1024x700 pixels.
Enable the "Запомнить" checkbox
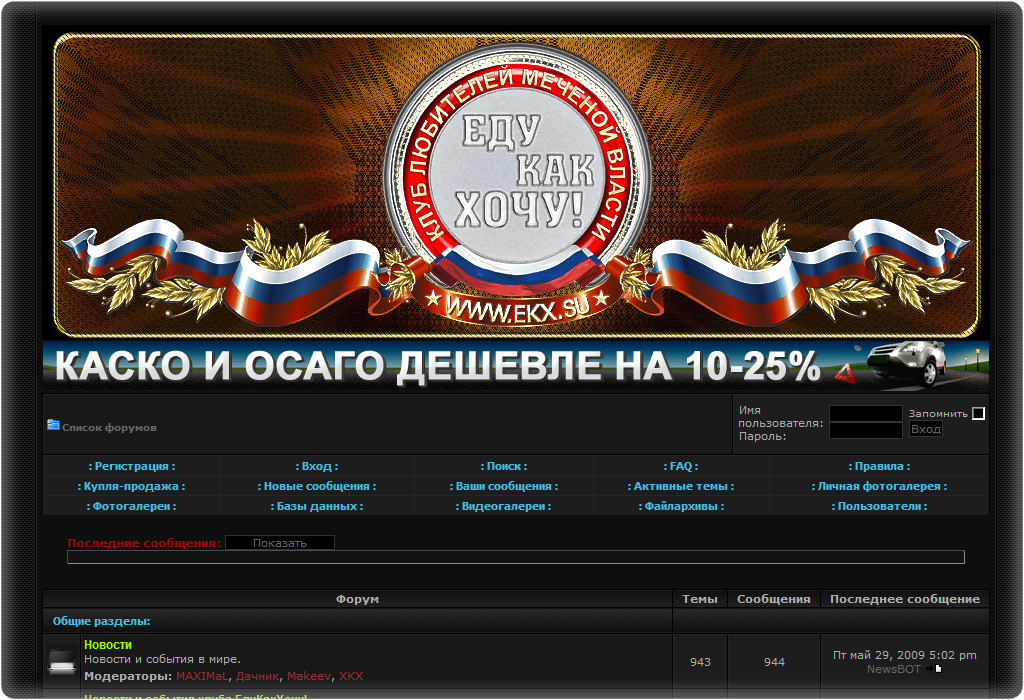coord(978,412)
